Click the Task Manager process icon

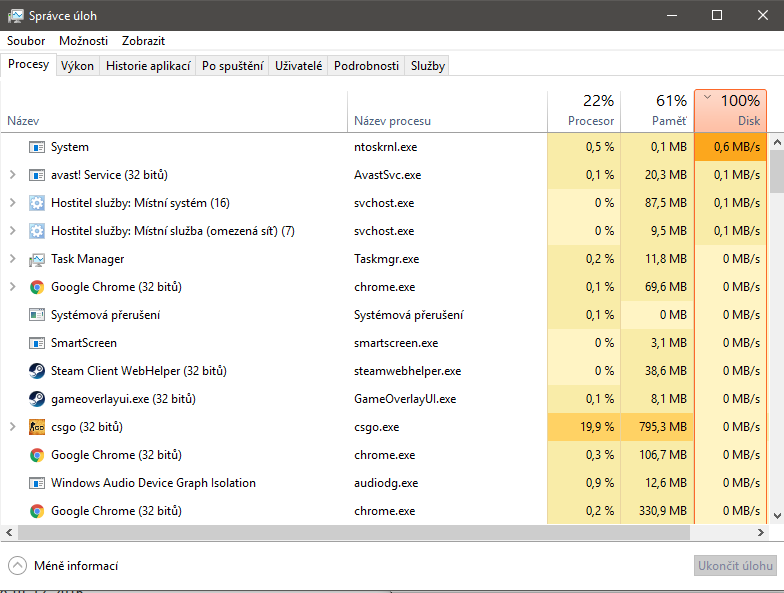(x=37, y=259)
